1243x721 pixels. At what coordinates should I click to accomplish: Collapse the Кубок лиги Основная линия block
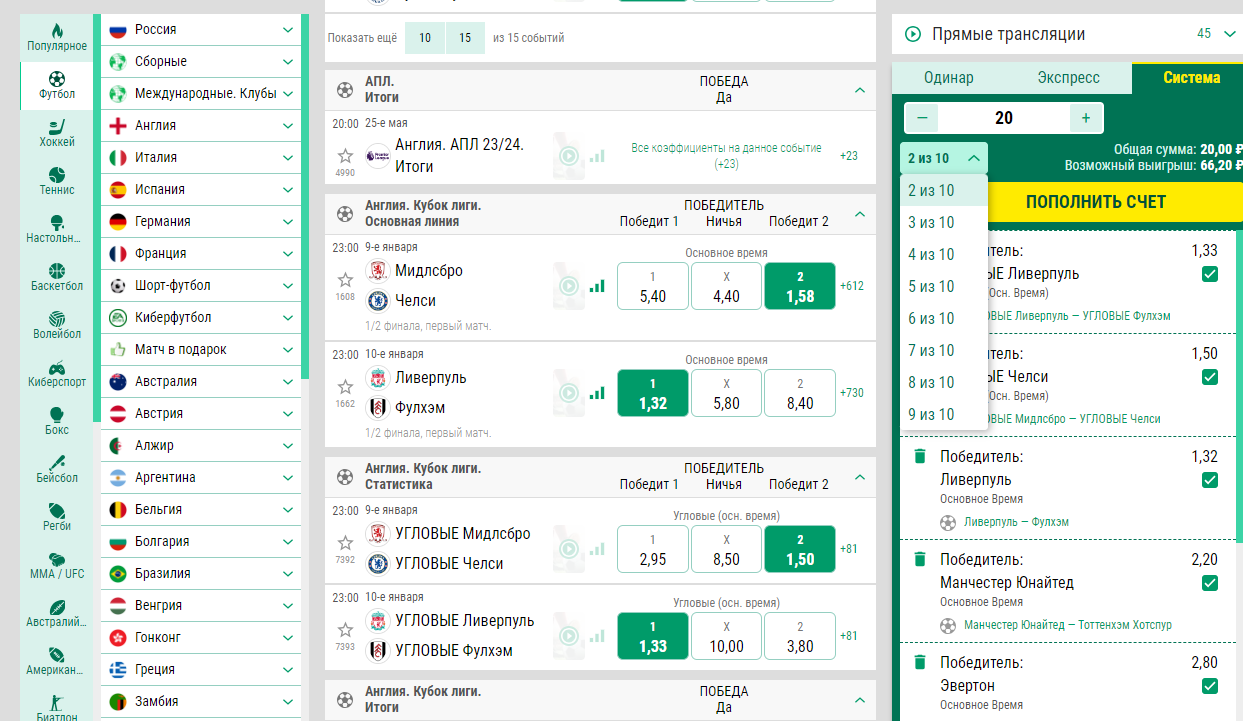click(x=860, y=214)
